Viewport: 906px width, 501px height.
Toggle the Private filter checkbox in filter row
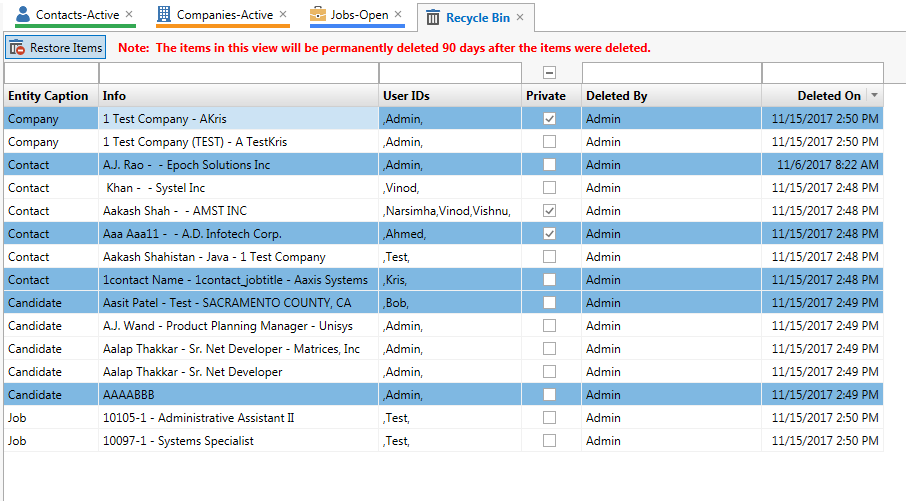(x=549, y=73)
